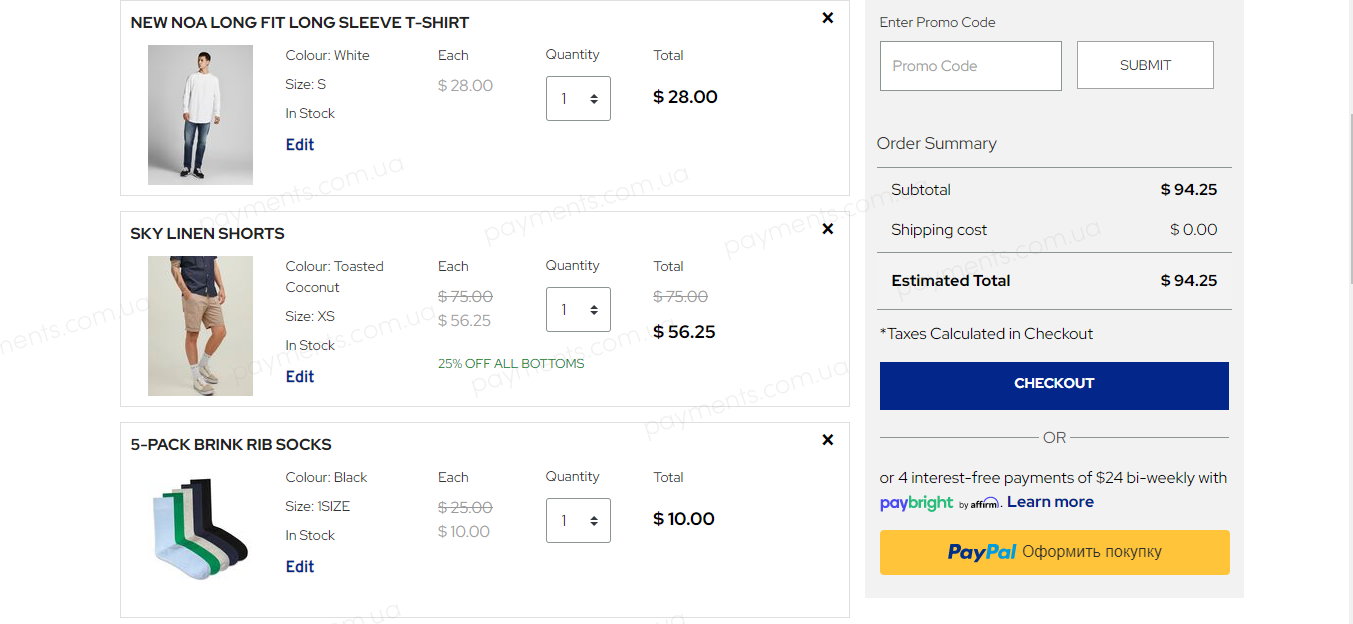This screenshot has height=624, width=1353.
Task: Open quantity dropdown for the T-shirt
Action: 578,98
